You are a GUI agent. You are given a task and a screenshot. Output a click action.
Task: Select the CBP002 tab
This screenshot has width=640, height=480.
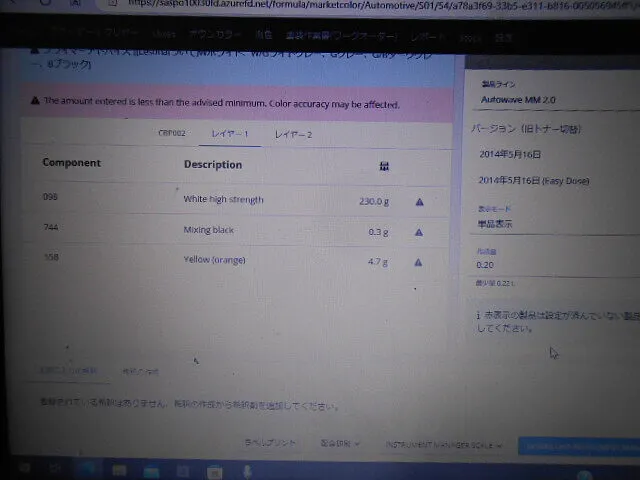point(173,134)
